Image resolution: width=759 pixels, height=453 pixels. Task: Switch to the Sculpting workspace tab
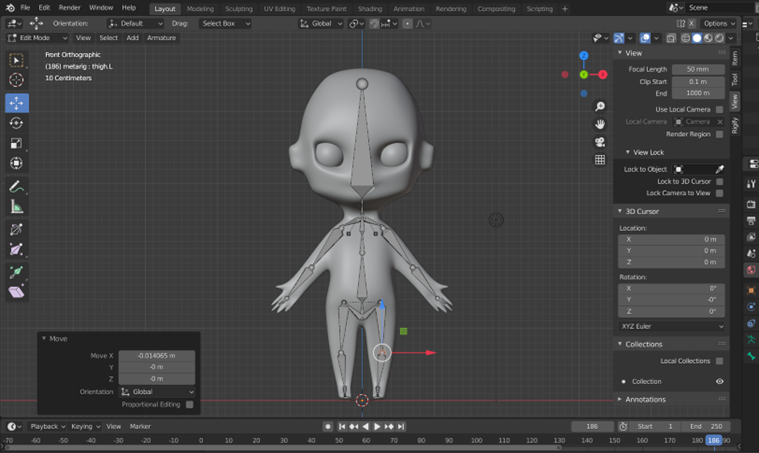(x=239, y=9)
